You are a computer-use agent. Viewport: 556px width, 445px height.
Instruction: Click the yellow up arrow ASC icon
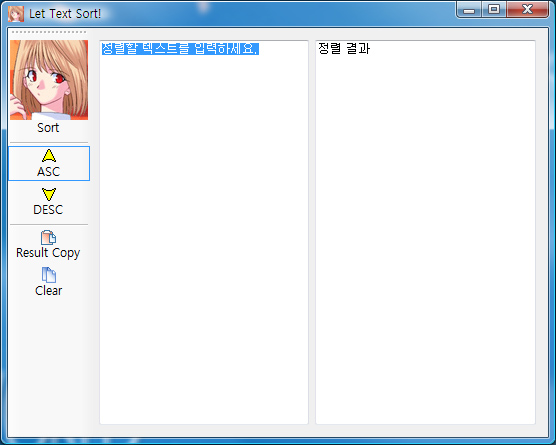(49, 156)
